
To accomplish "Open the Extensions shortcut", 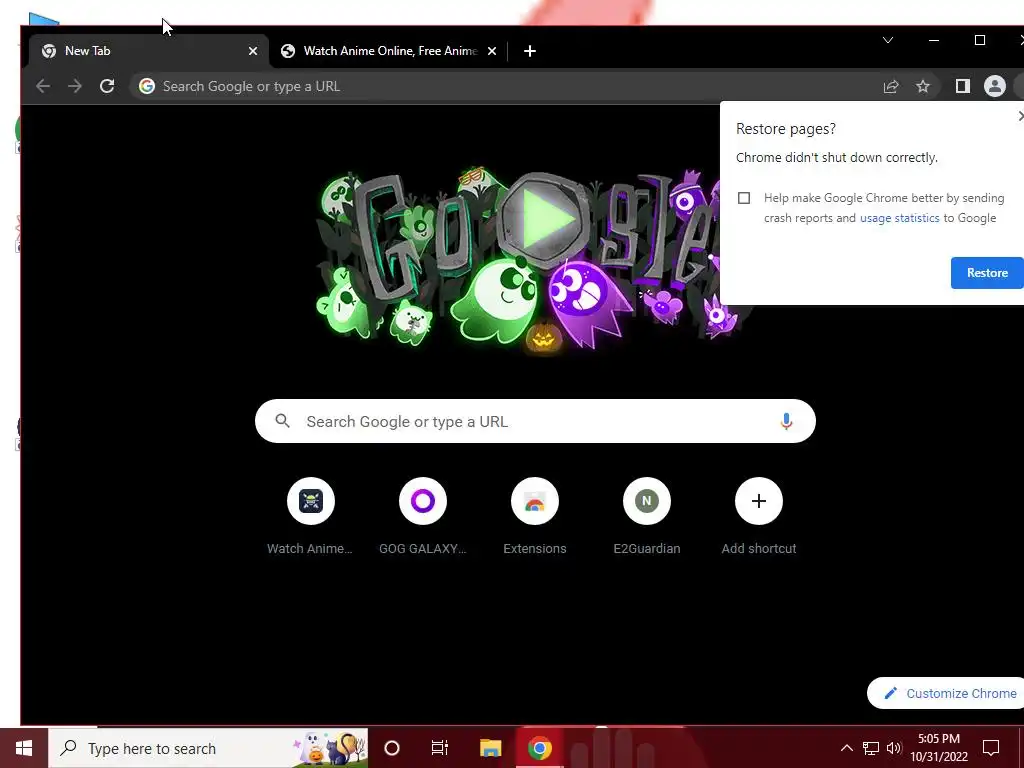I will point(535,516).
